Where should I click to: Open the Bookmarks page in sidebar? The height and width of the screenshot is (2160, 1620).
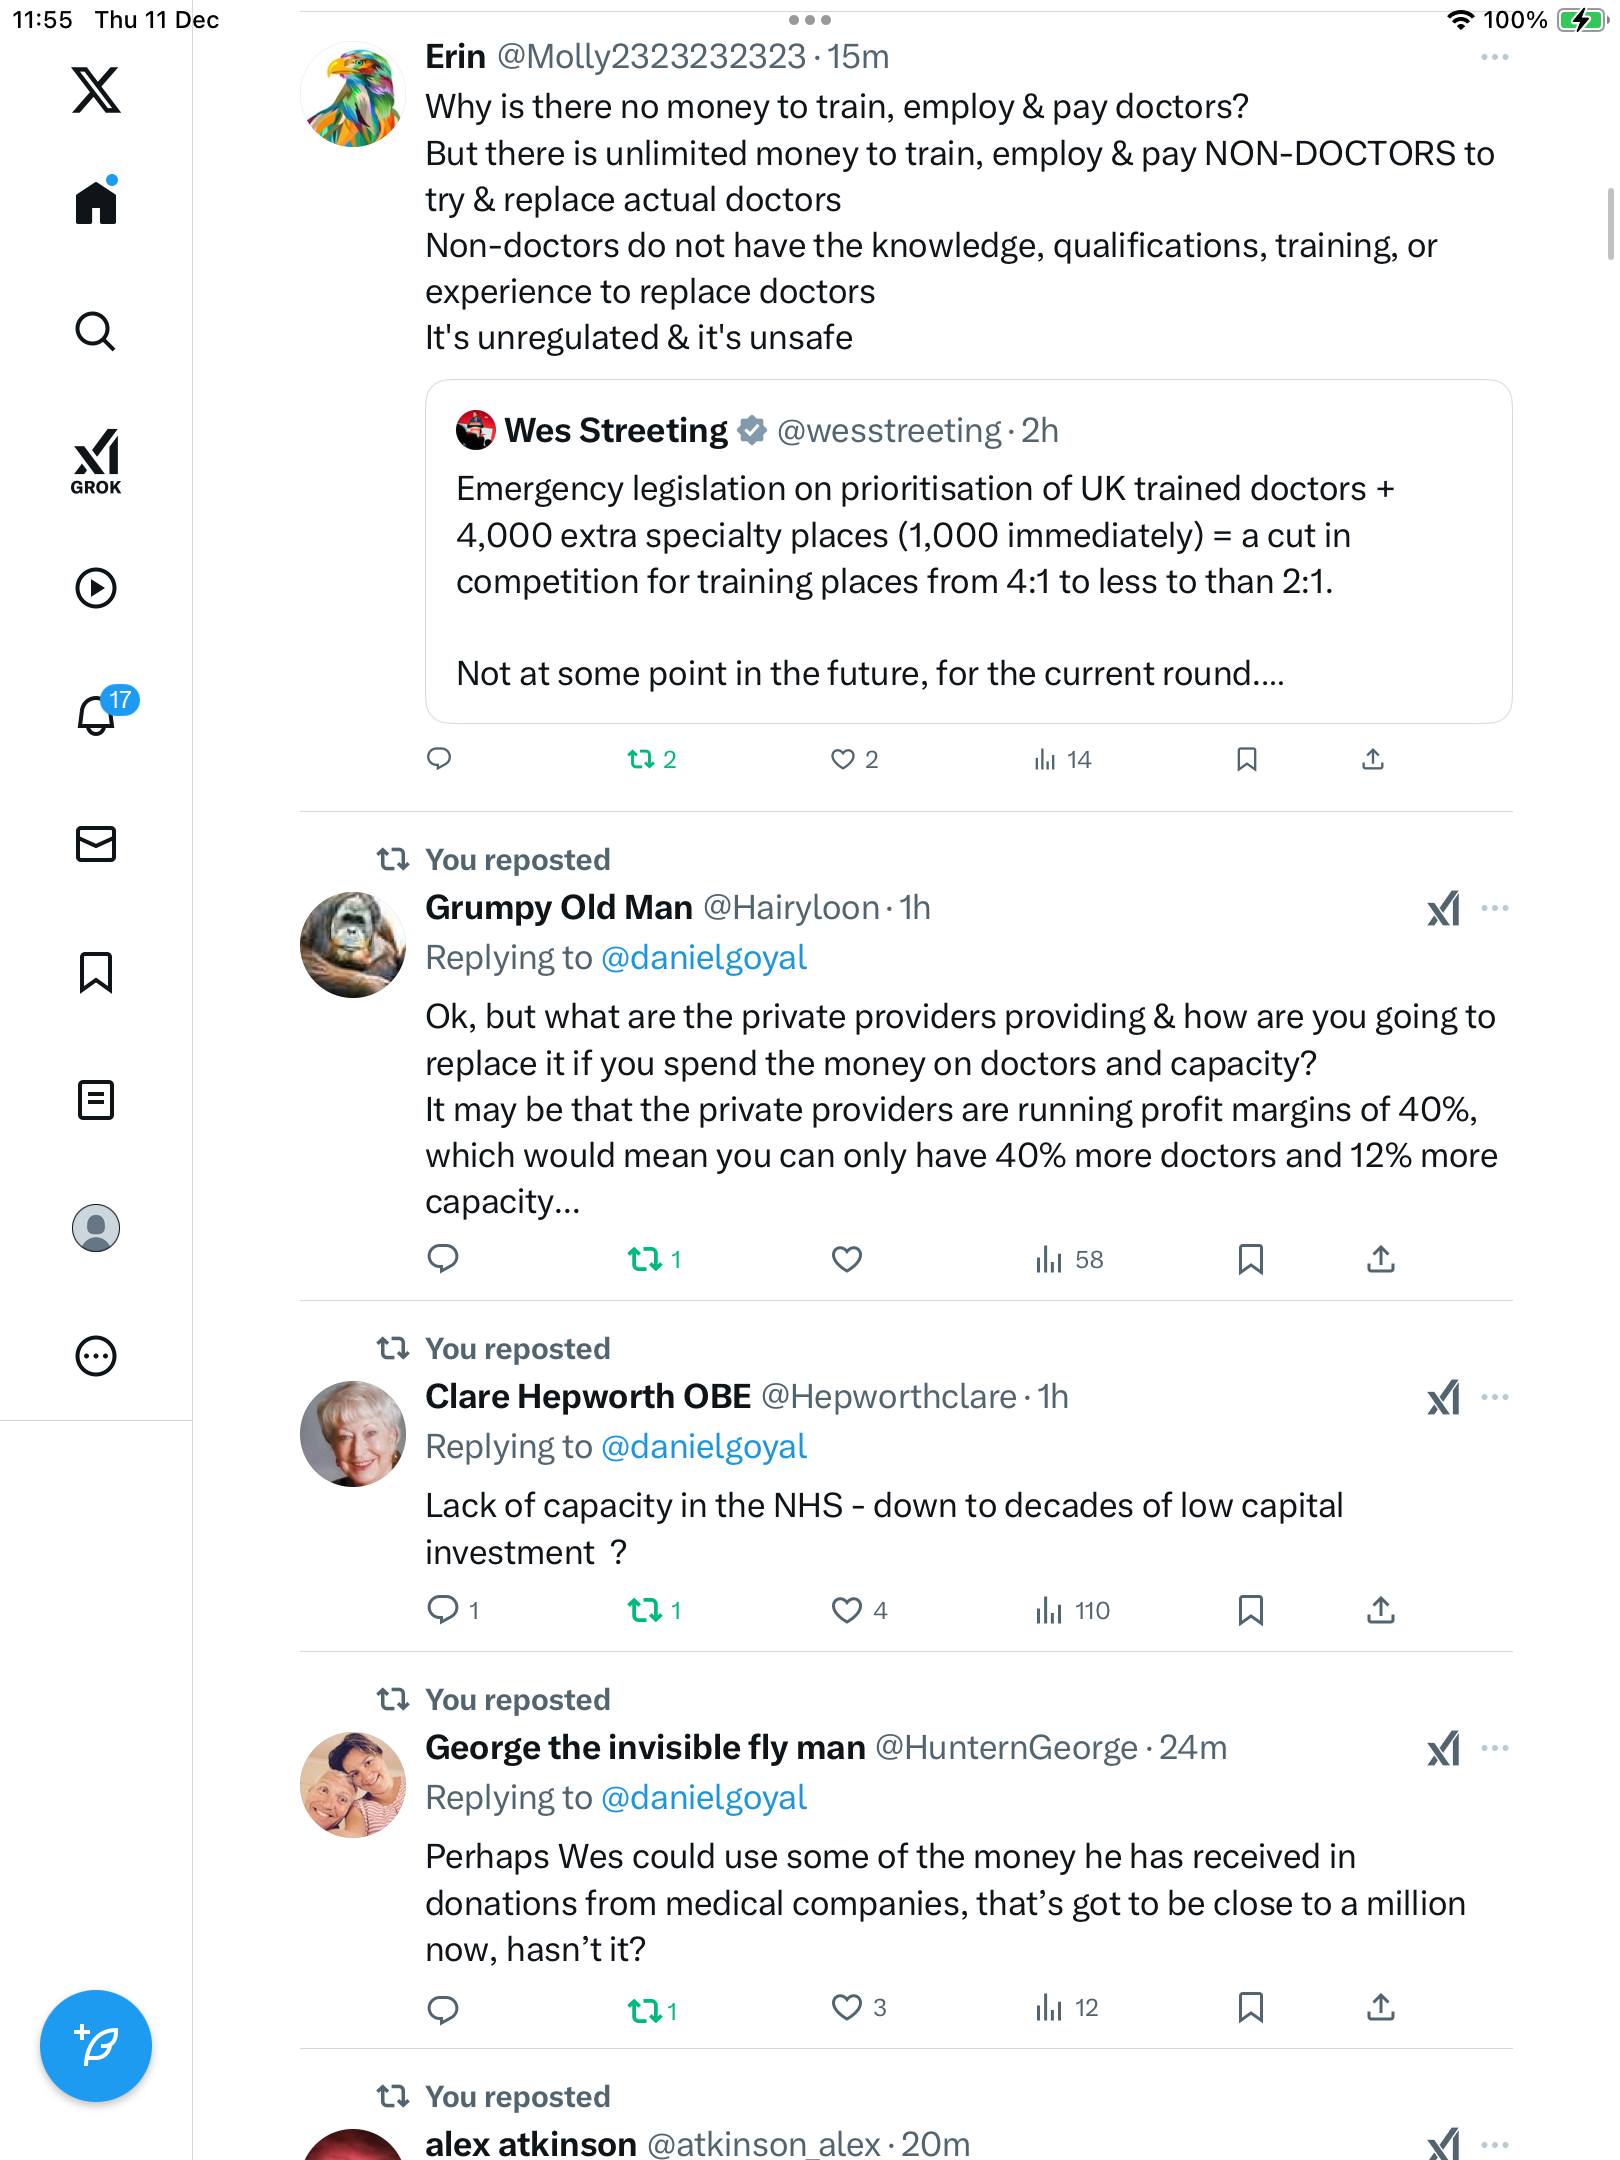(96, 971)
